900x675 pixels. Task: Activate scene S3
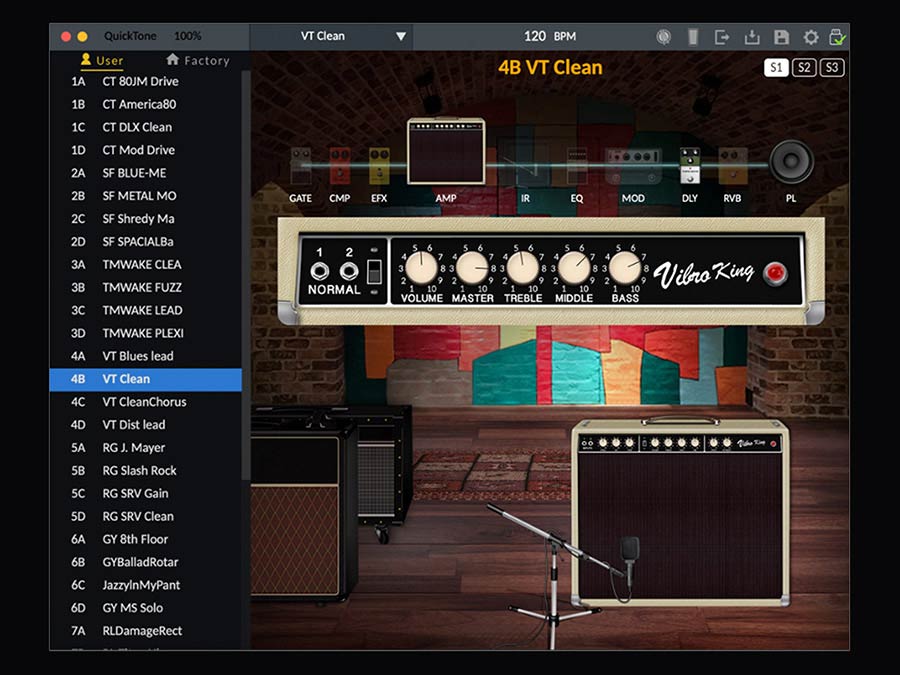point(832,68)
